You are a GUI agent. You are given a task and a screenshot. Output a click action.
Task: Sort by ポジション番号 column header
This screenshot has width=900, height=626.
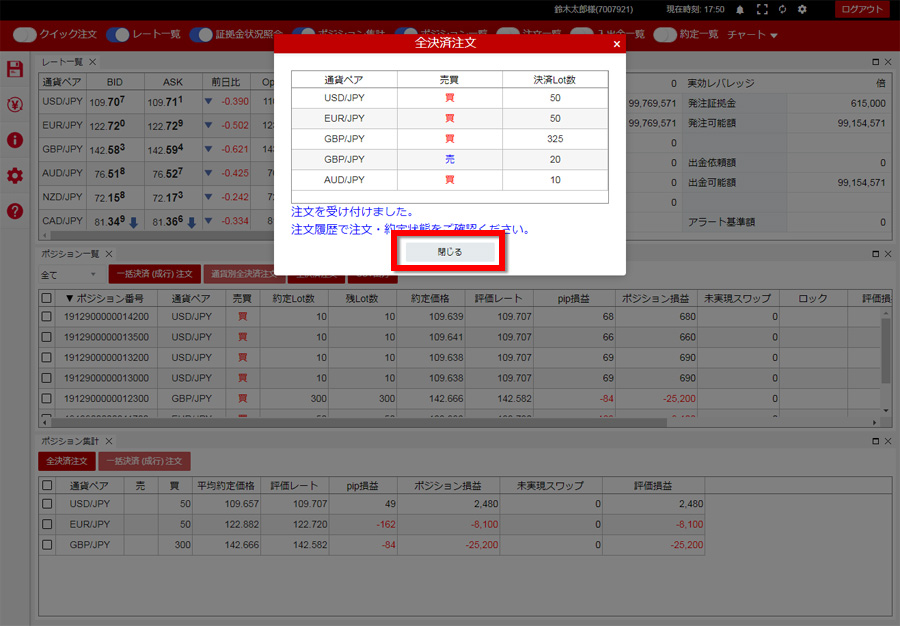point(104,298)
